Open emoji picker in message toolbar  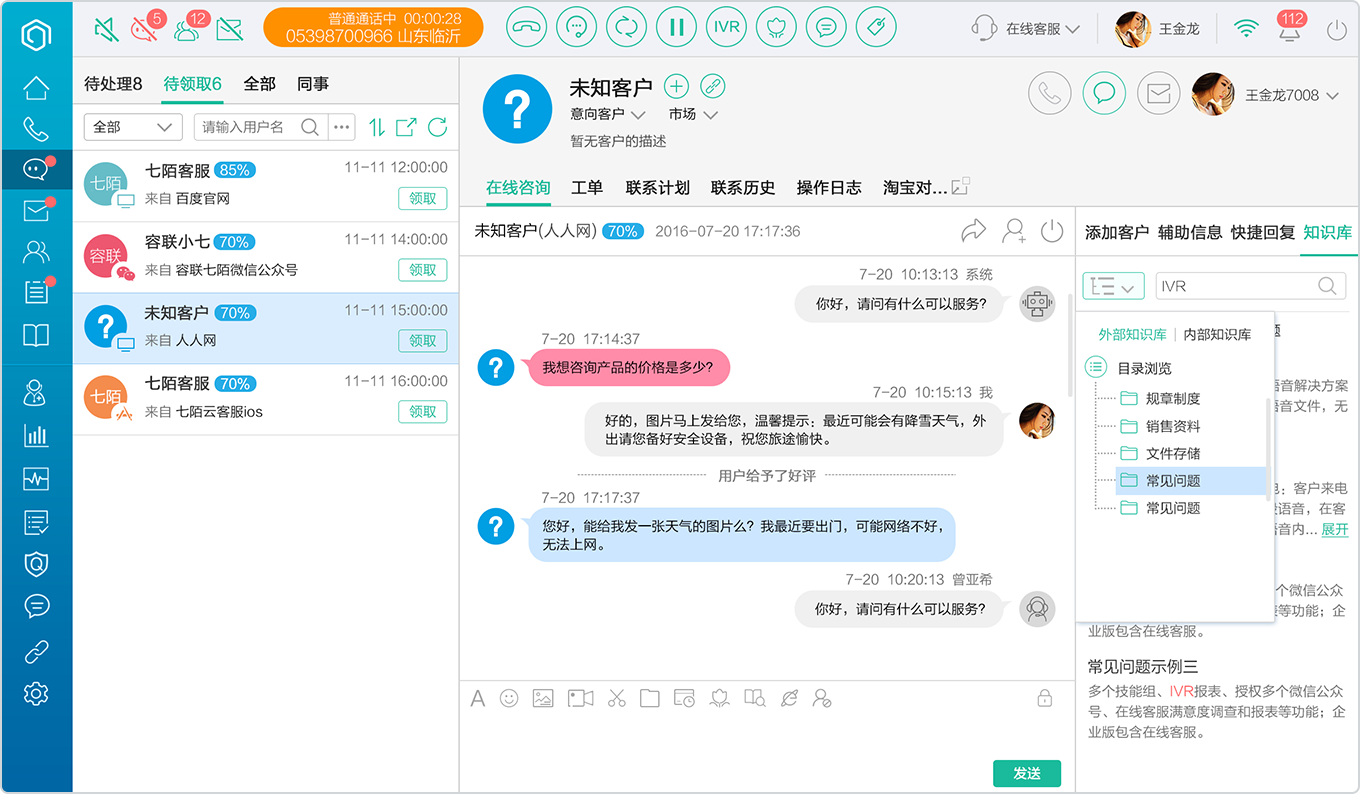tap(509, 698)
